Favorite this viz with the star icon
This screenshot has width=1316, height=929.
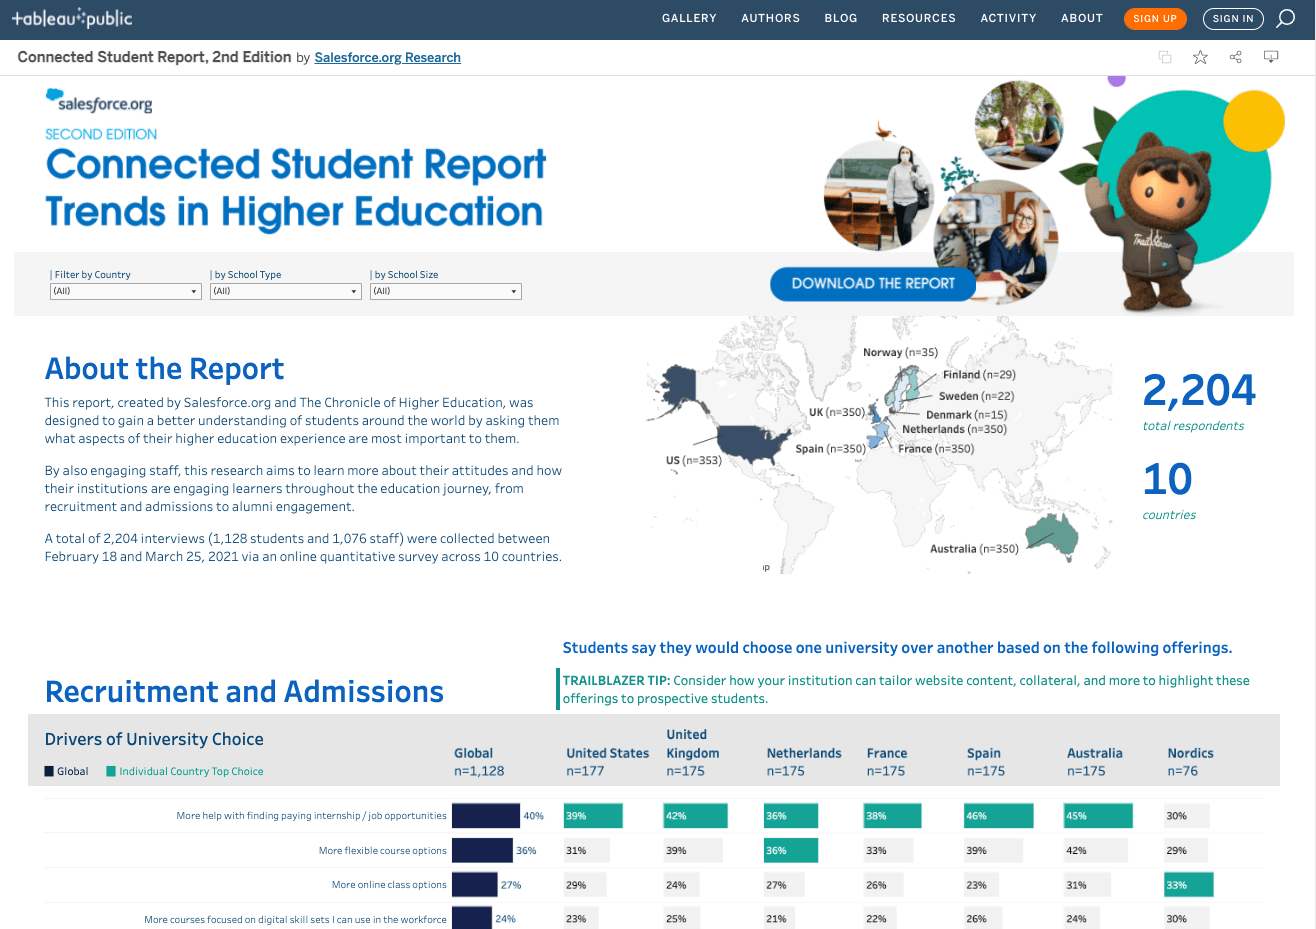[1200, 57]
